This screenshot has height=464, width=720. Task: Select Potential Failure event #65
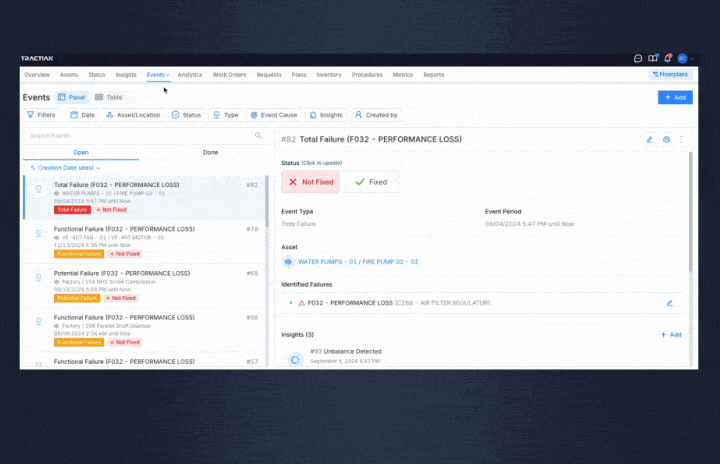coord(144,286)
